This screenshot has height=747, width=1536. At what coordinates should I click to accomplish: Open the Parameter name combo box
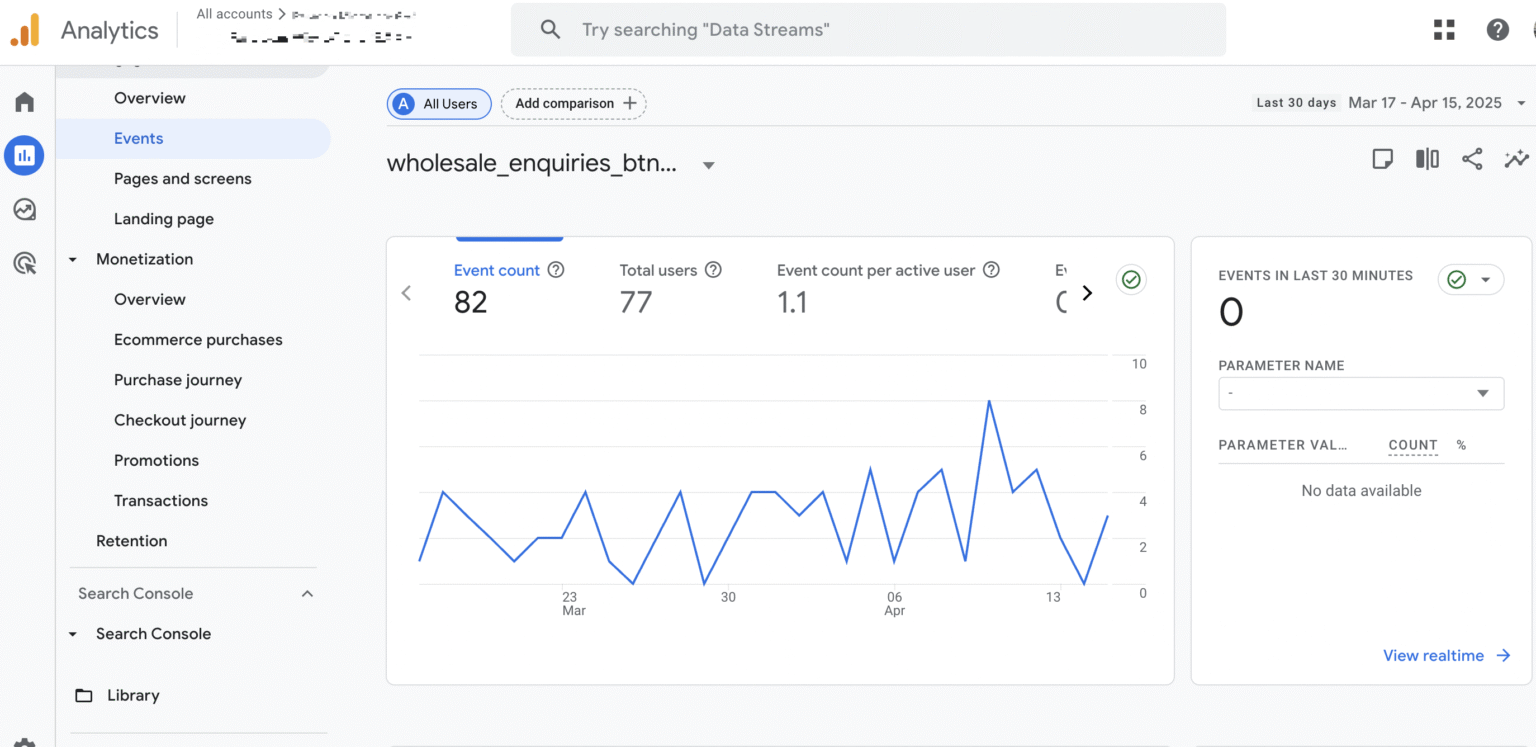1361,393
